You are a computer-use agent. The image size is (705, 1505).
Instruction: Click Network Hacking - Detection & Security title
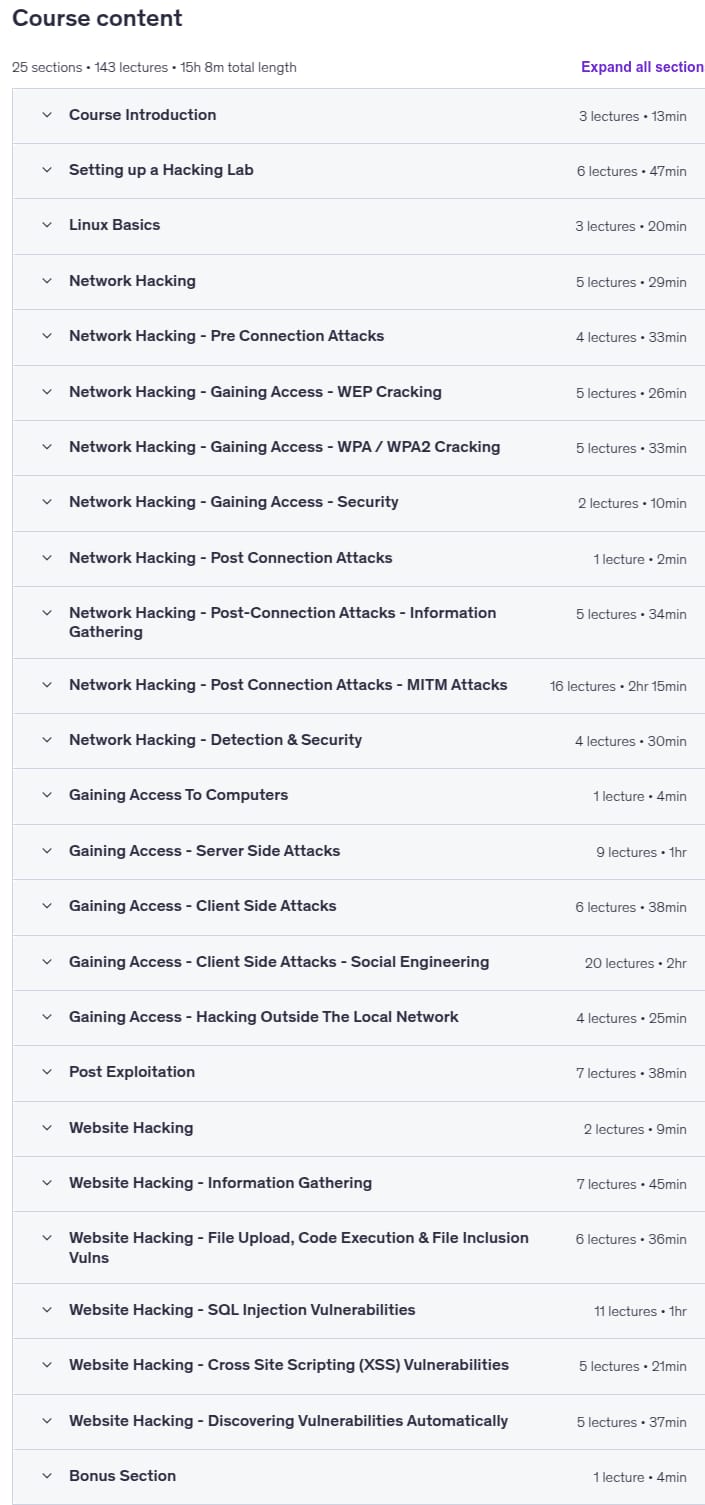[215, 740]
